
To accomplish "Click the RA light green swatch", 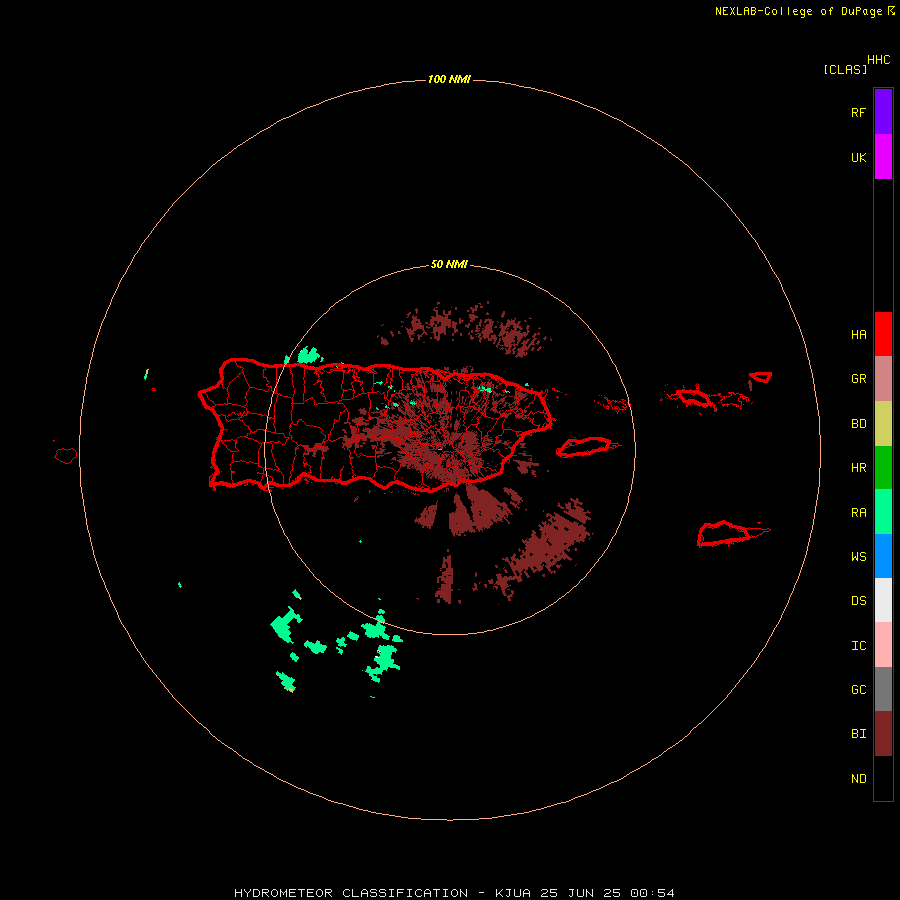I will pyautogui.click(x=883, y=512).
